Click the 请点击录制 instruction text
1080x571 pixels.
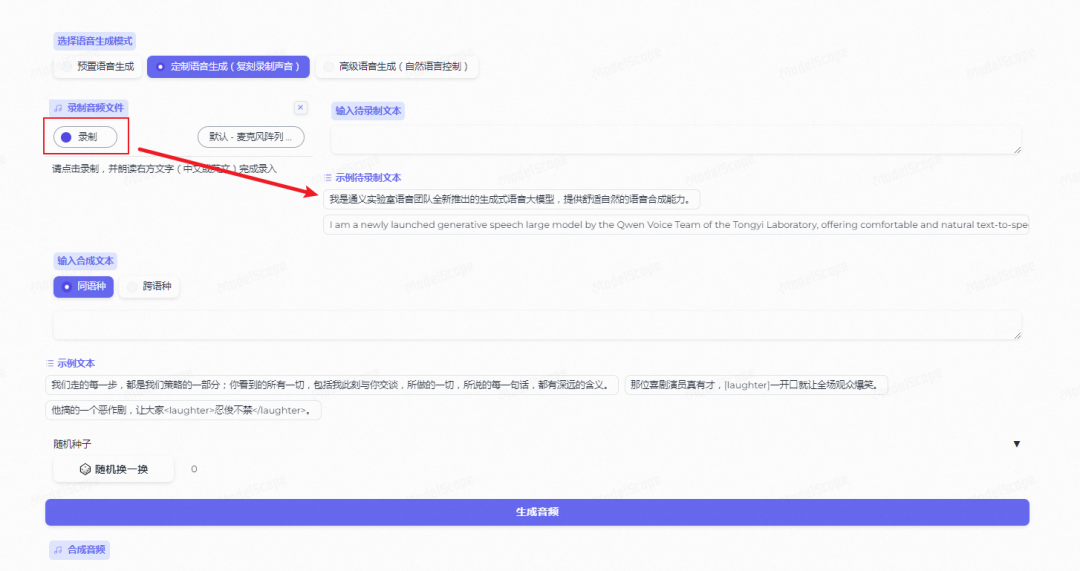point(164,169)
